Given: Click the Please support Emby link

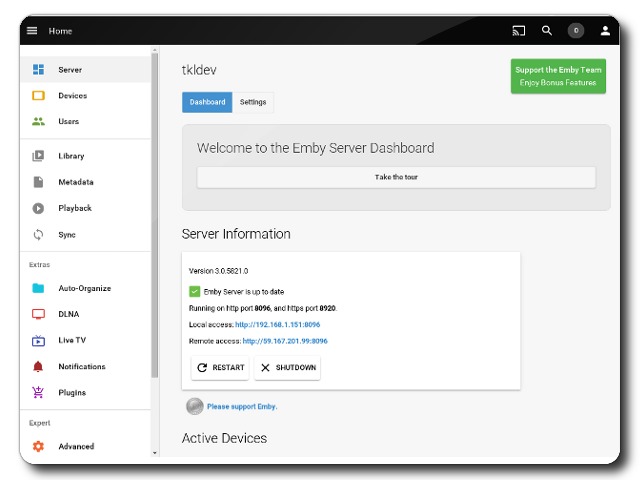Looking at the screenshot, I should (x=242, y=407).
